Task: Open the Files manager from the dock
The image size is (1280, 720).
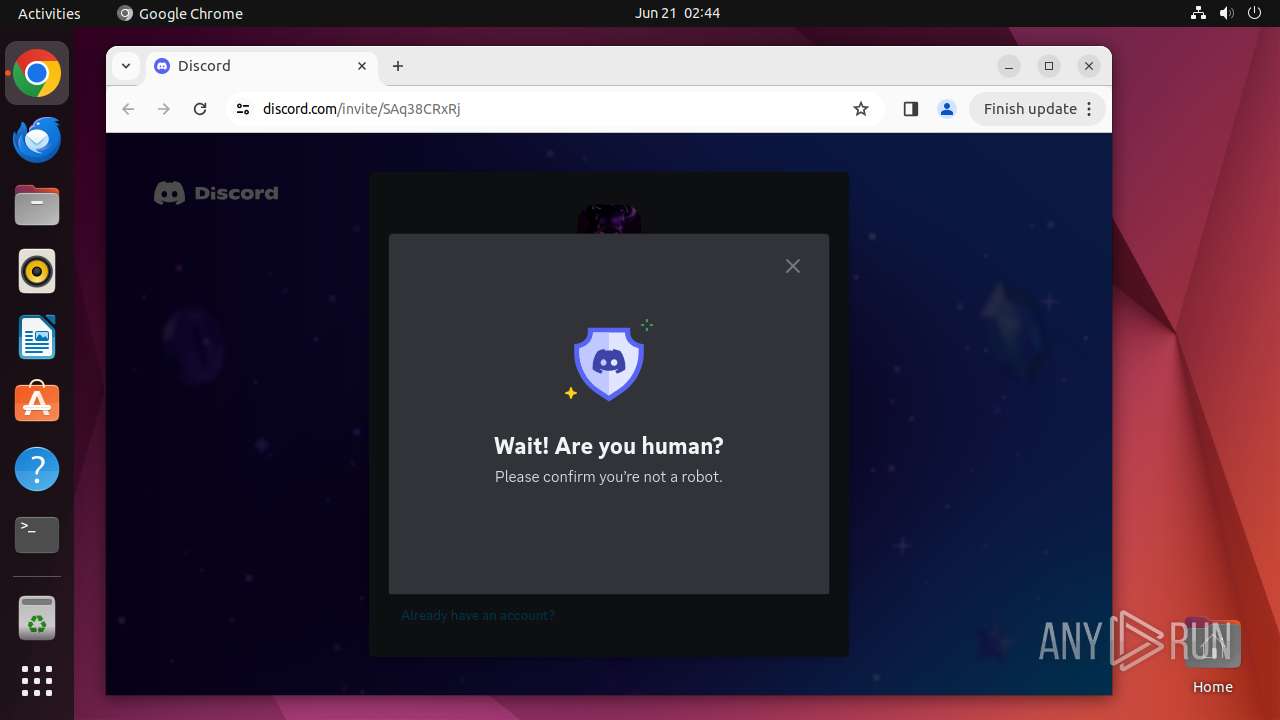Action: (x=37, y=205)
